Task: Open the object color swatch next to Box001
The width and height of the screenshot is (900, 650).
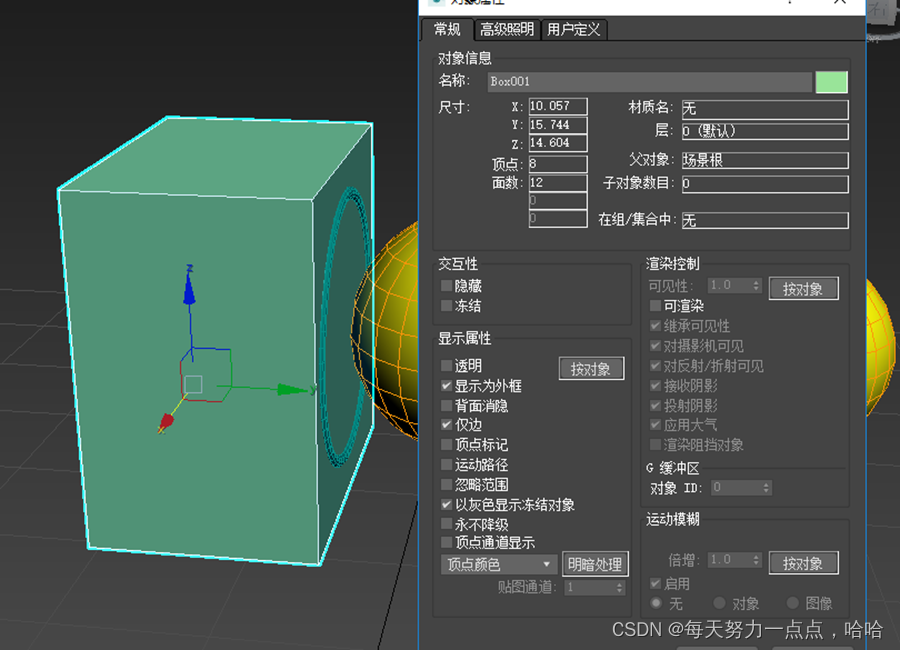Action: [x=832, y=81]
